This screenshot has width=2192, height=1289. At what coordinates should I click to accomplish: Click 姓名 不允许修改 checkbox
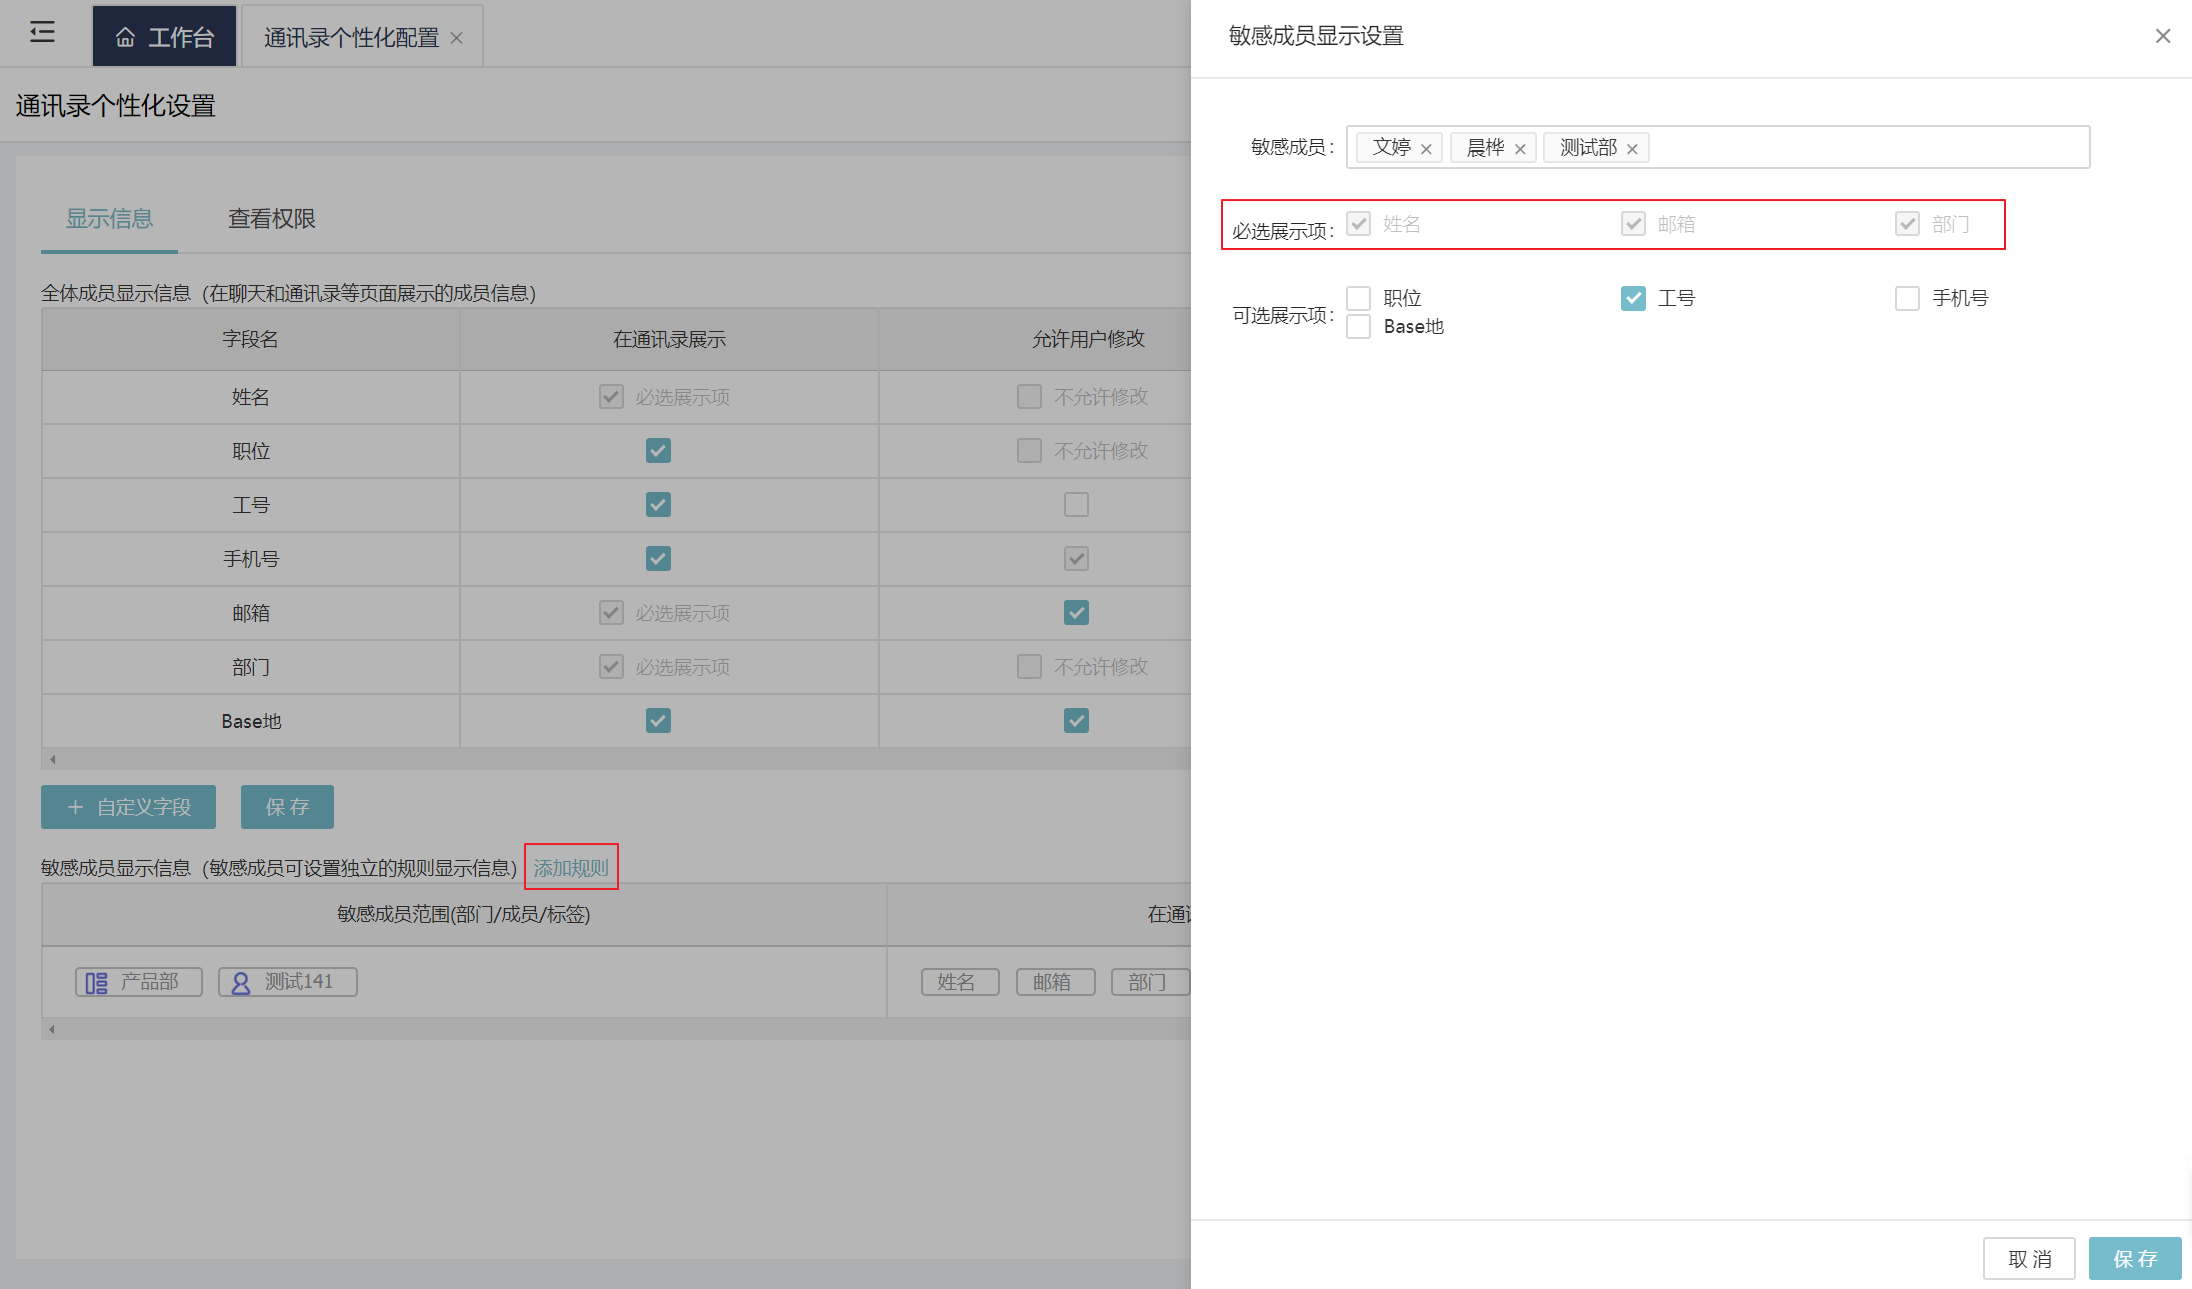pyautogui.click(x=1029, y=397)
